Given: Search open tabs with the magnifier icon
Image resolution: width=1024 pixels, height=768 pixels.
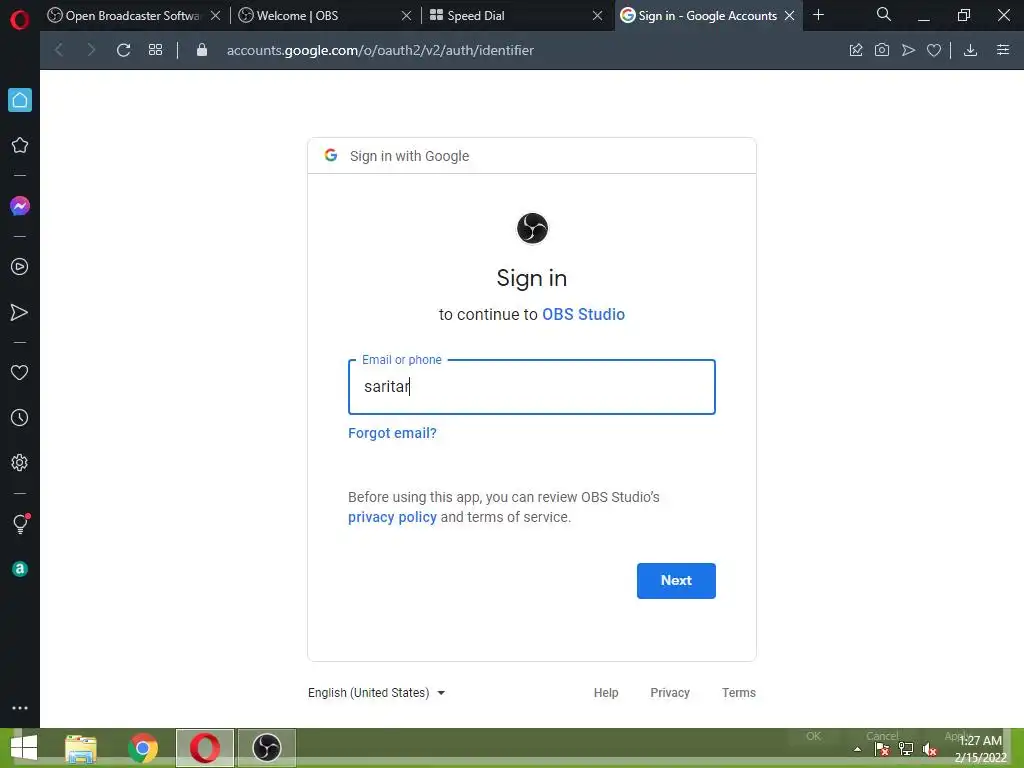Looking at the screenshot, I should (884, 14).
